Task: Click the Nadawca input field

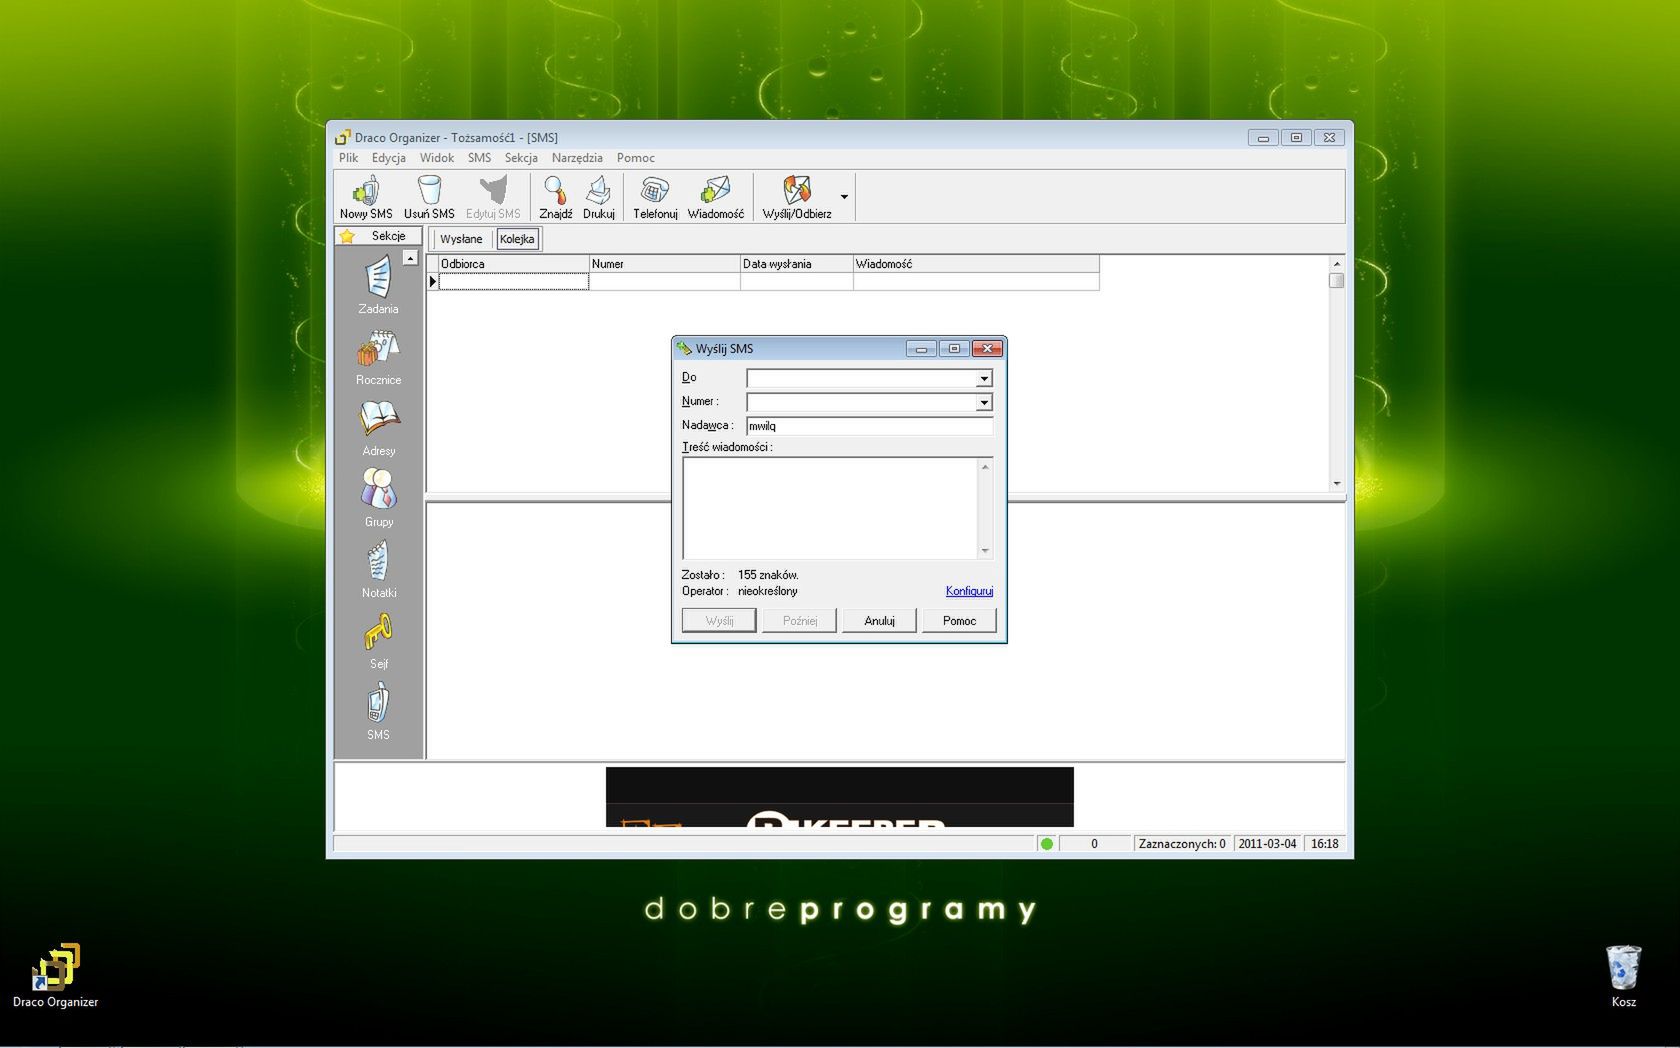Action: tap(869, 426)
